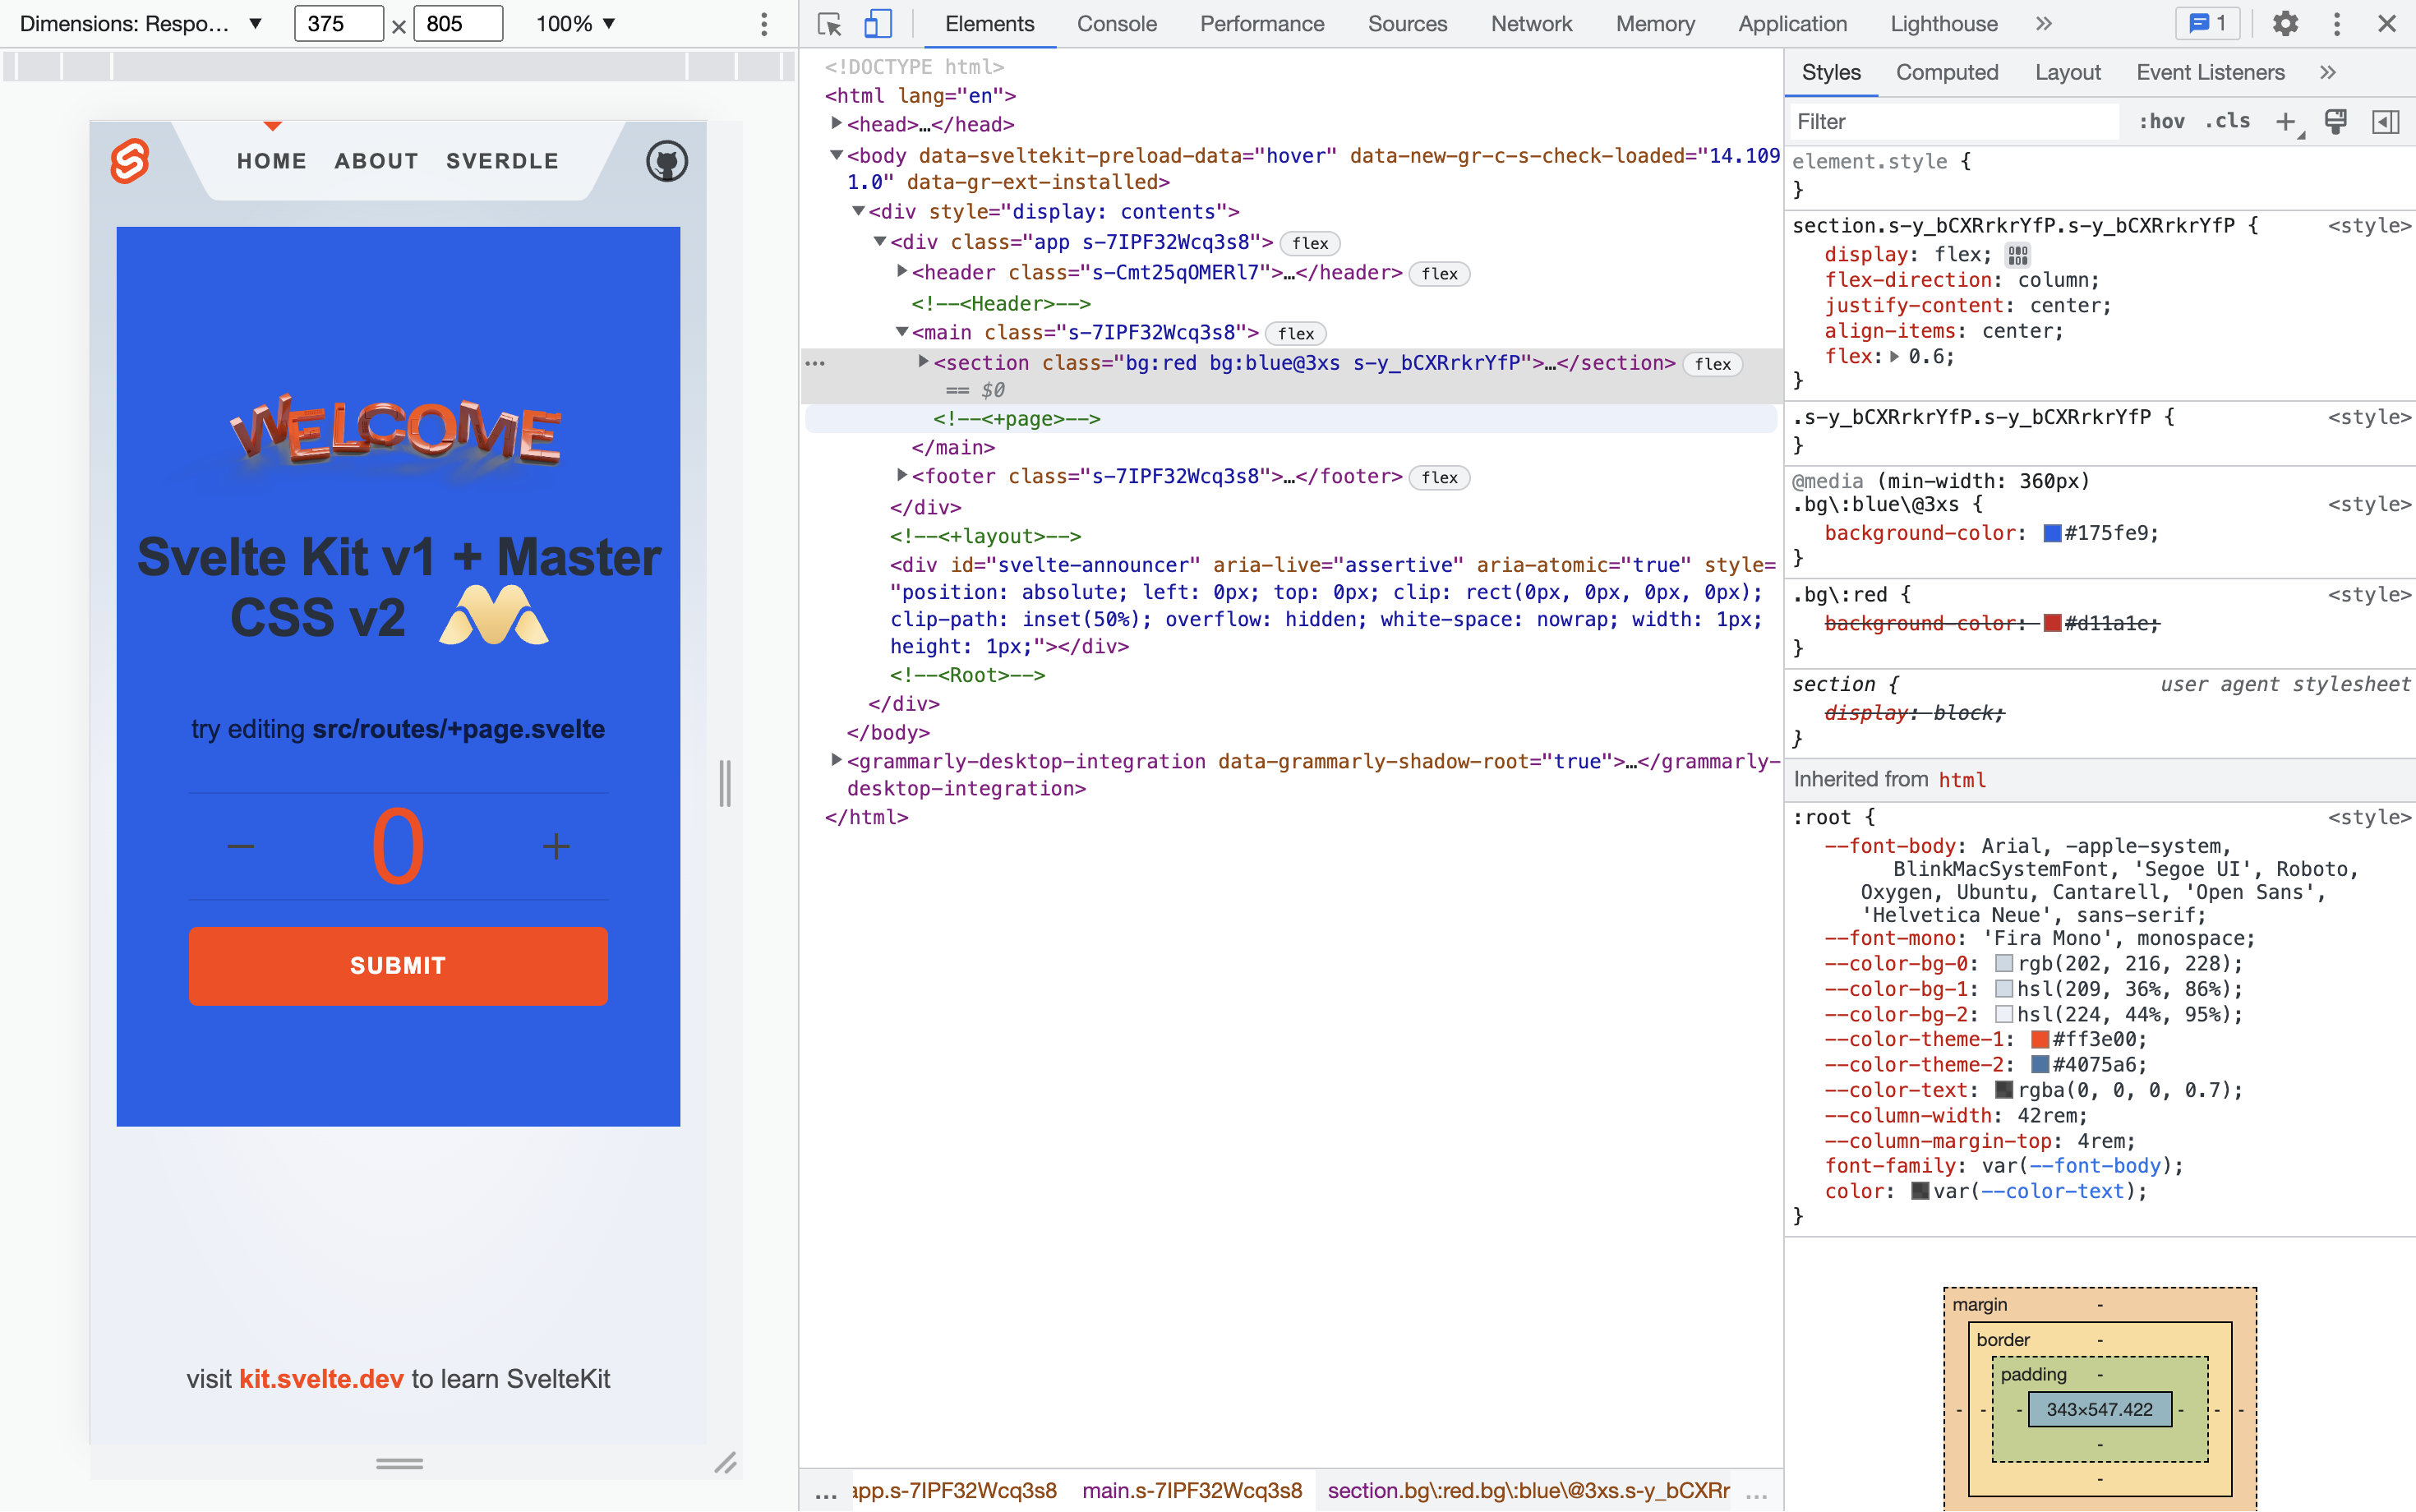Viewport: 2416px width, 1512px height.
Task: Click the SUBMIT button on the page
Action: pos(397,965)
